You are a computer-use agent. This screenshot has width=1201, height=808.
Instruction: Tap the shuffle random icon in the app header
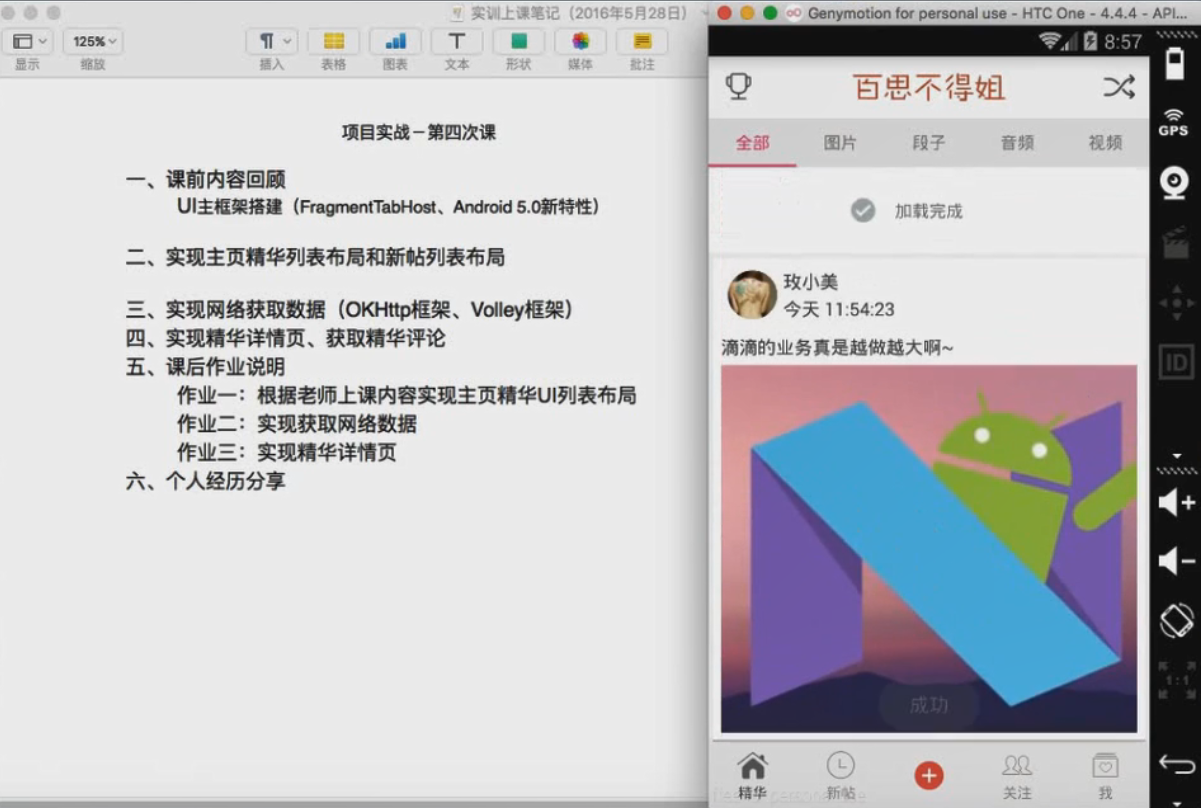coord(1118,87)
